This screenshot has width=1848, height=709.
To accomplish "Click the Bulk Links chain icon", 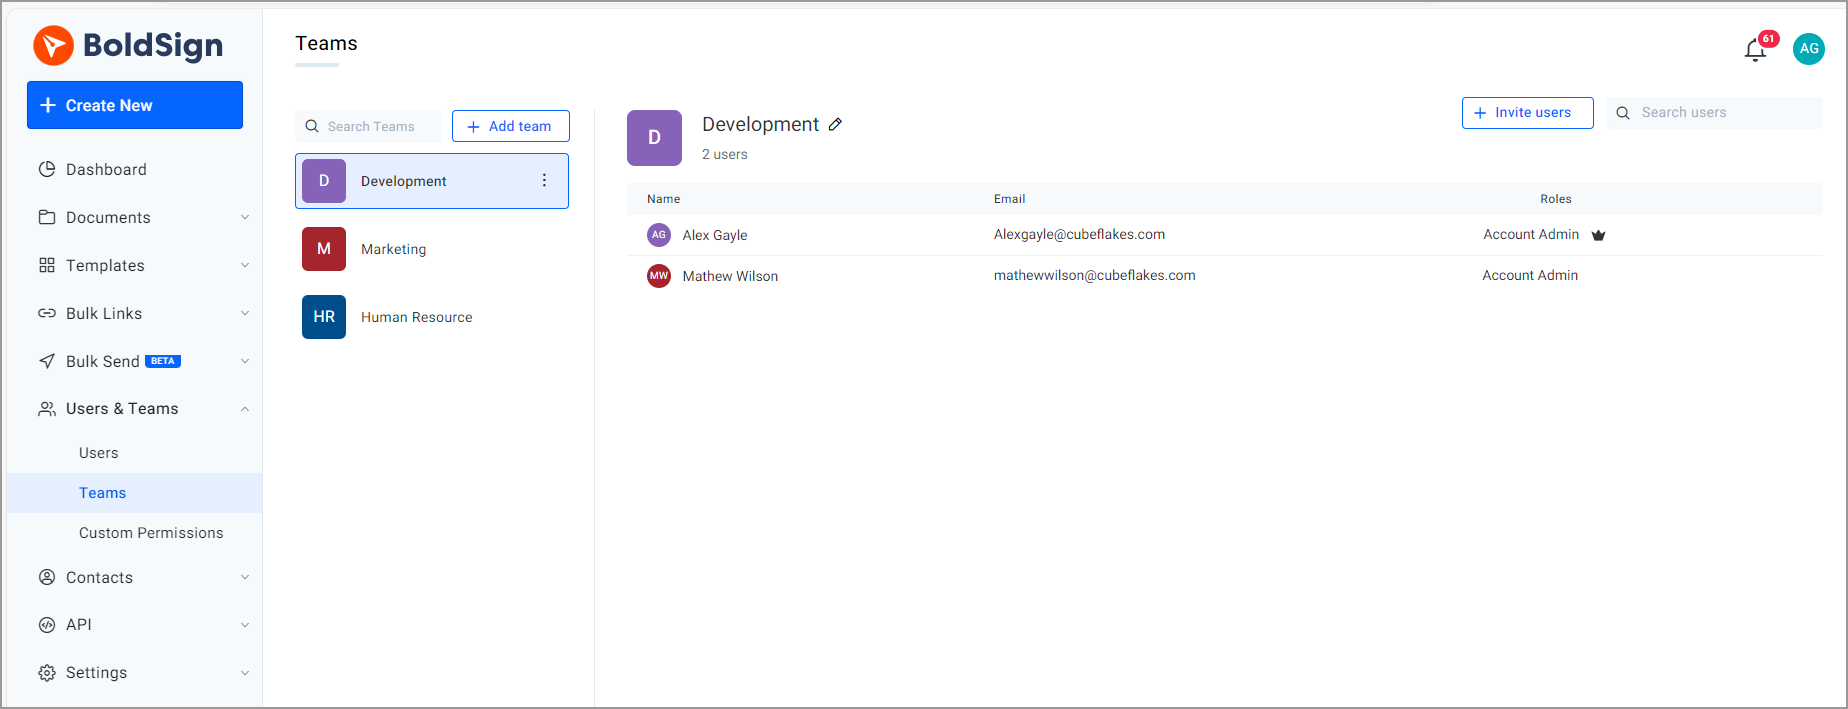I will coord(47,313).
